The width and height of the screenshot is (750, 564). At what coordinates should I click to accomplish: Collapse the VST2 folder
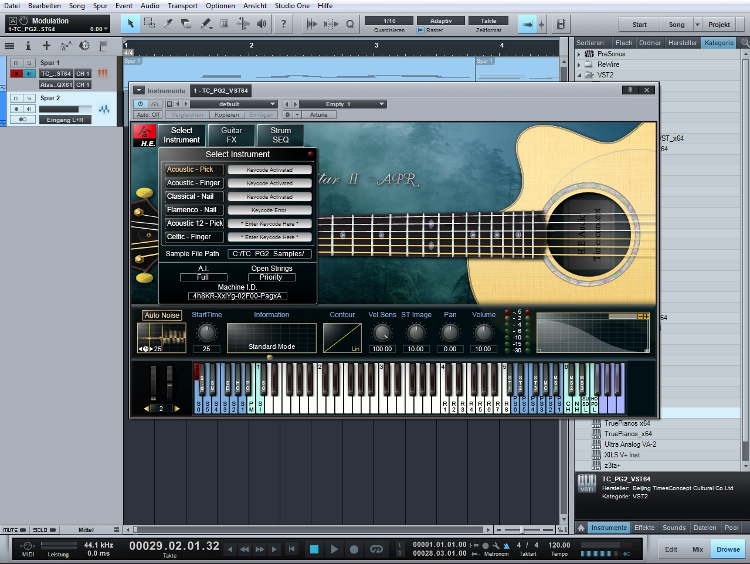579,75
